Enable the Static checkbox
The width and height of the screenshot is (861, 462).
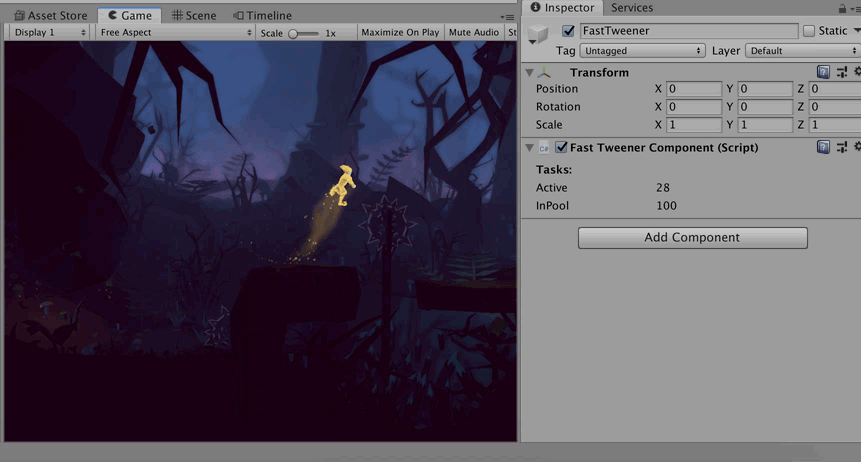(809, 31)
